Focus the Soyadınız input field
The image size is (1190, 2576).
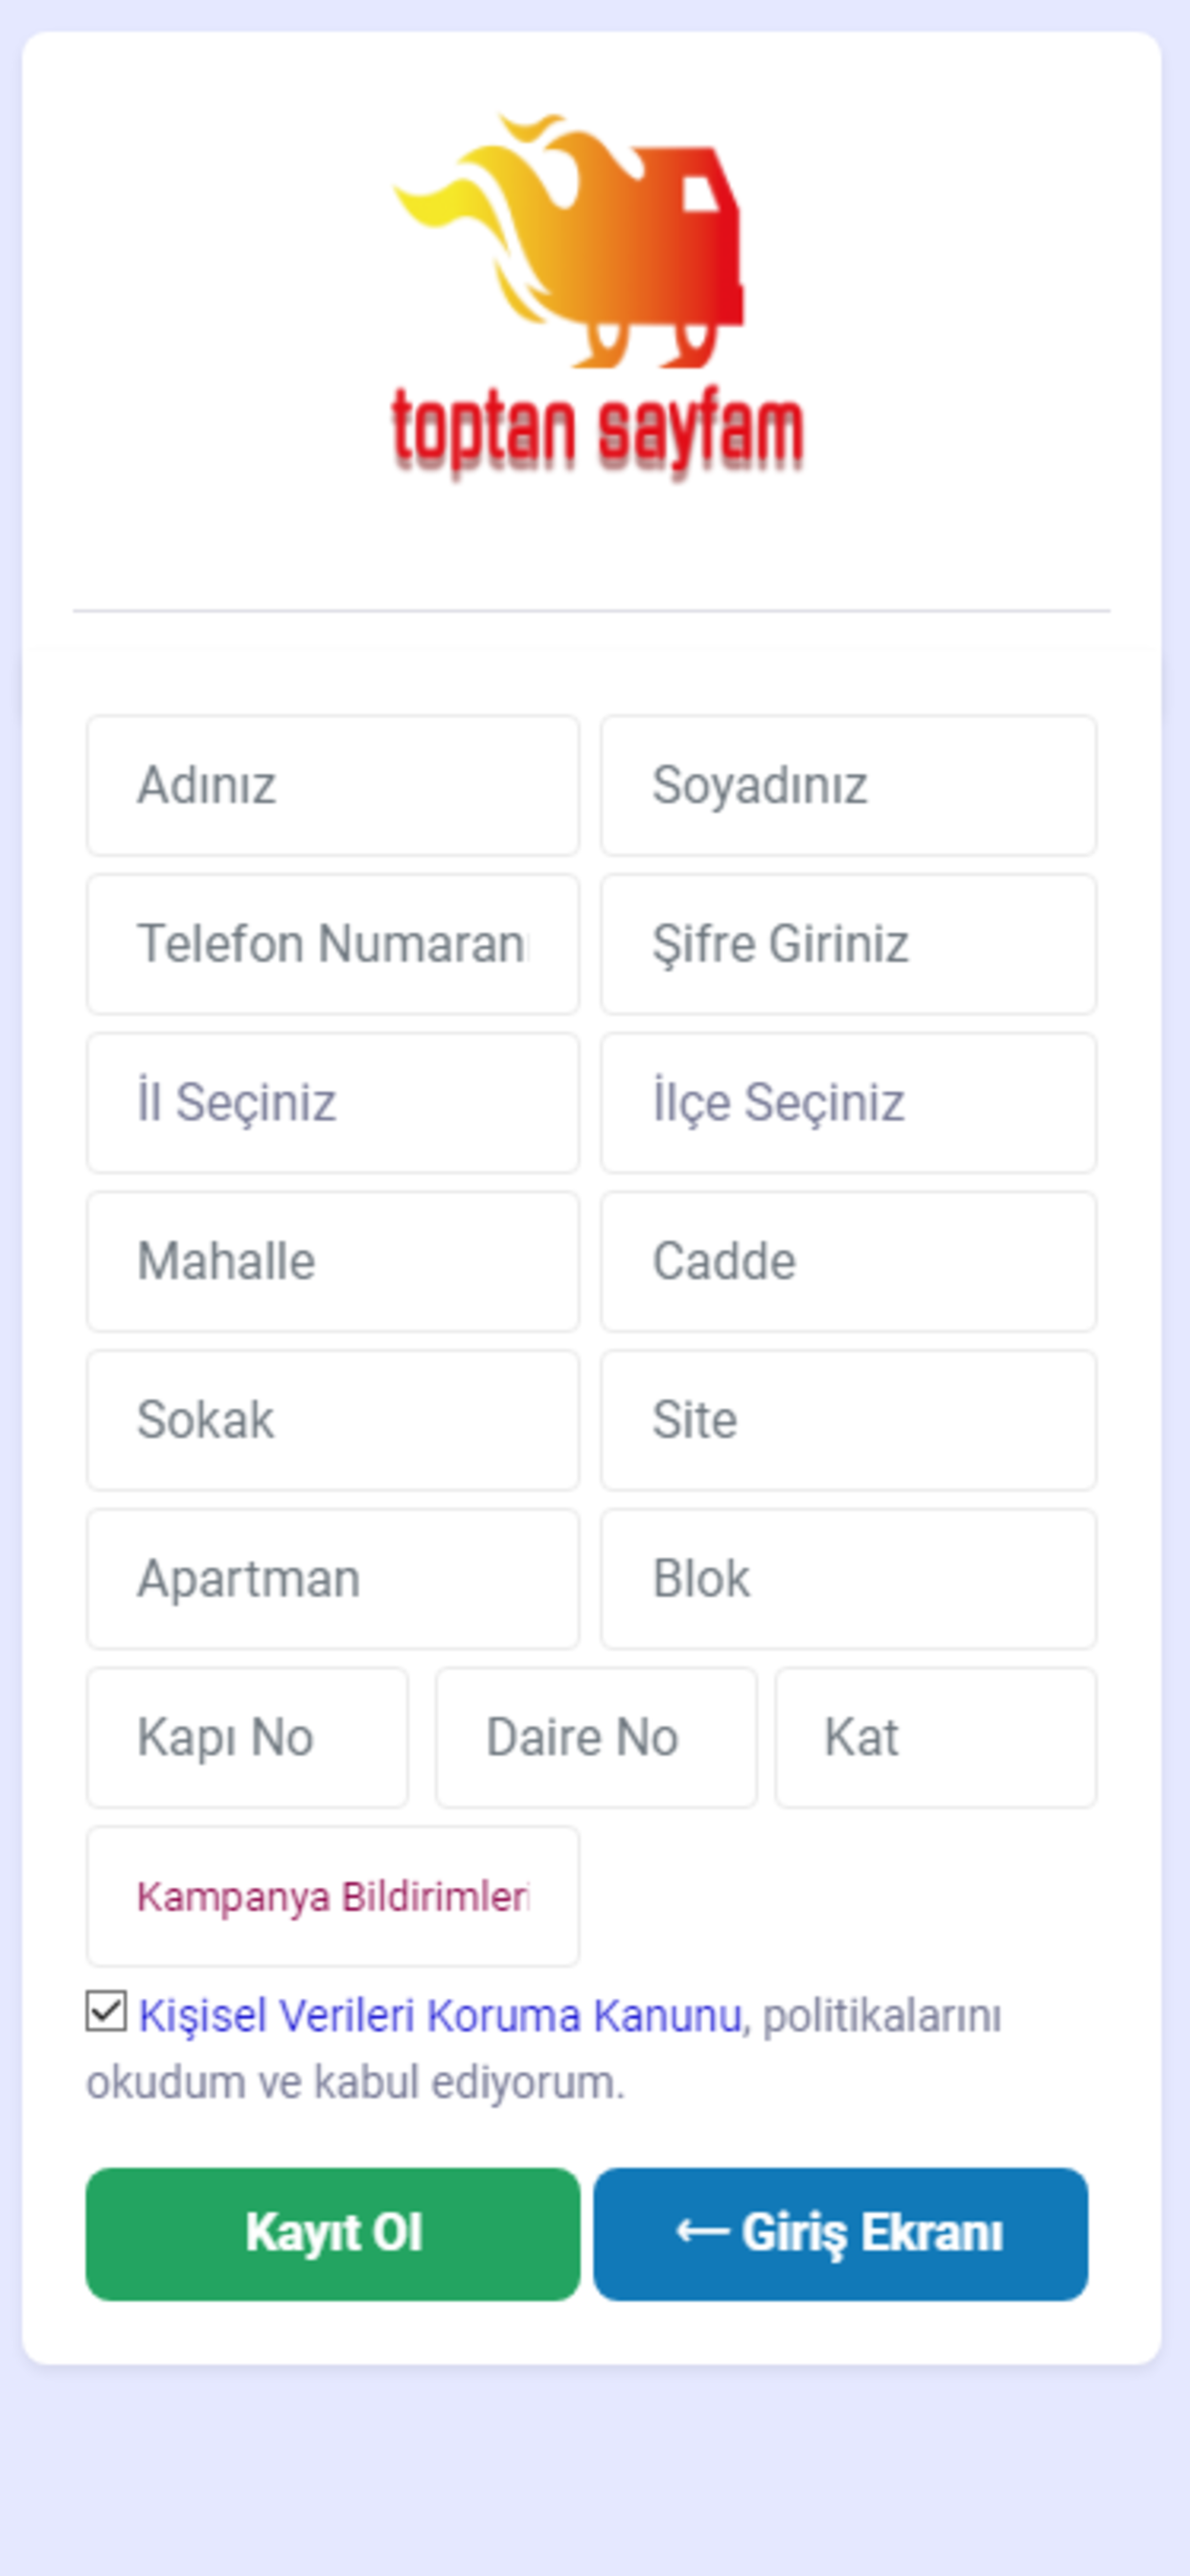(848, 785)
